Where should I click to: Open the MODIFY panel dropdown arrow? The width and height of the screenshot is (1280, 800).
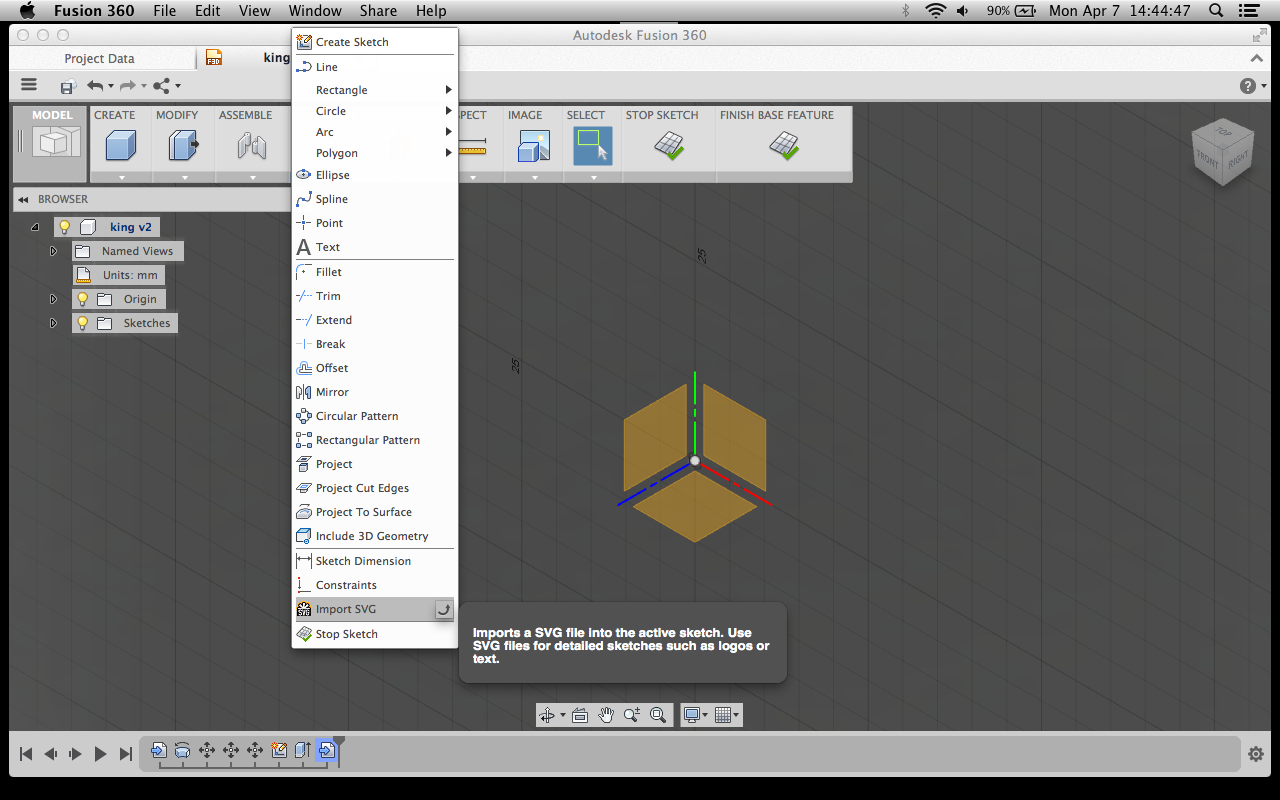point(184,177)
